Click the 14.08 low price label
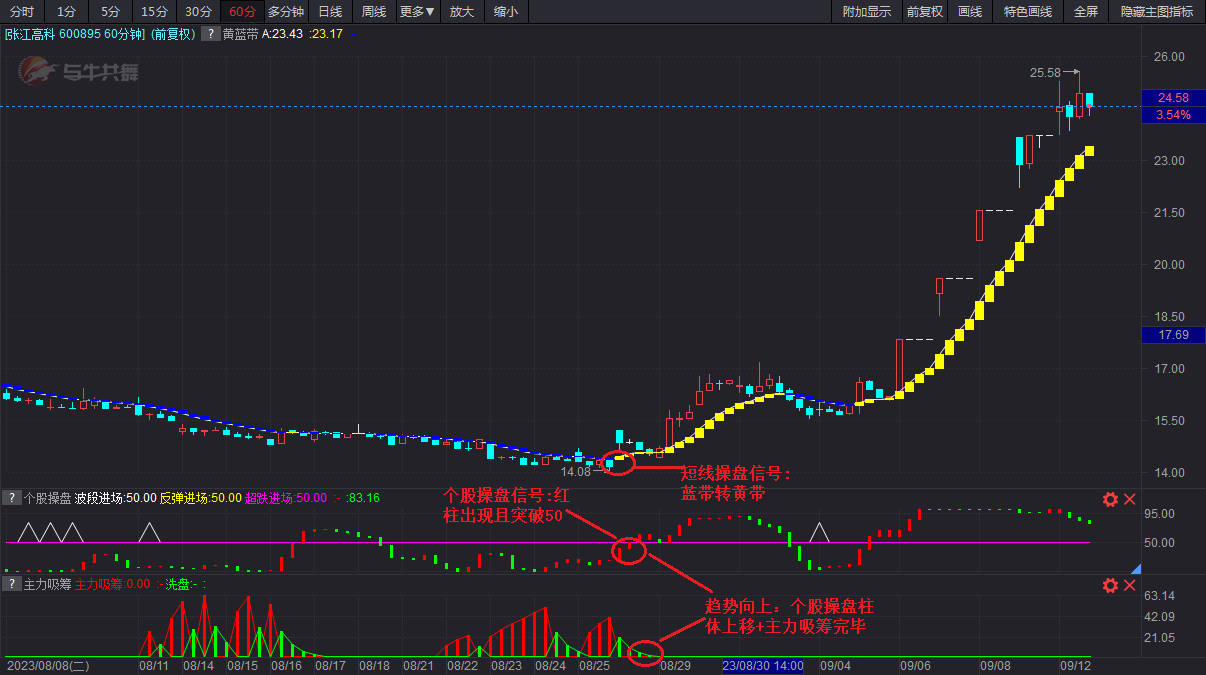1206x675 pixels. coord(577,472)
